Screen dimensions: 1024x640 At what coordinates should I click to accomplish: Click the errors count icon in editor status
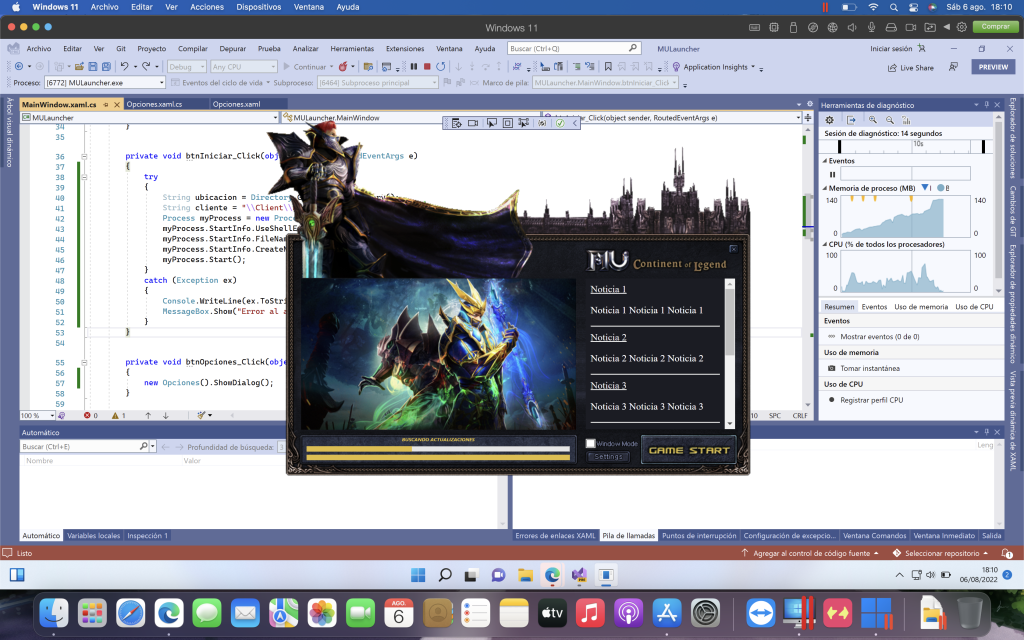(x=91, y=415)
